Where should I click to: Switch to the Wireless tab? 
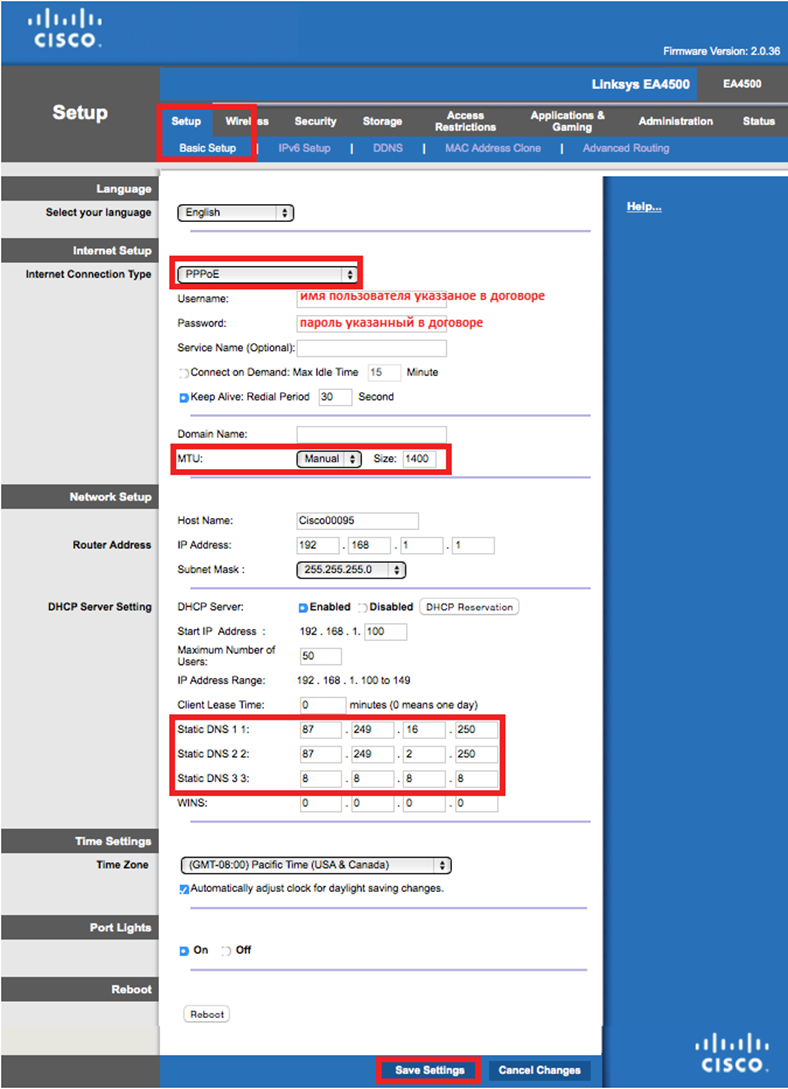coord(246,121)
